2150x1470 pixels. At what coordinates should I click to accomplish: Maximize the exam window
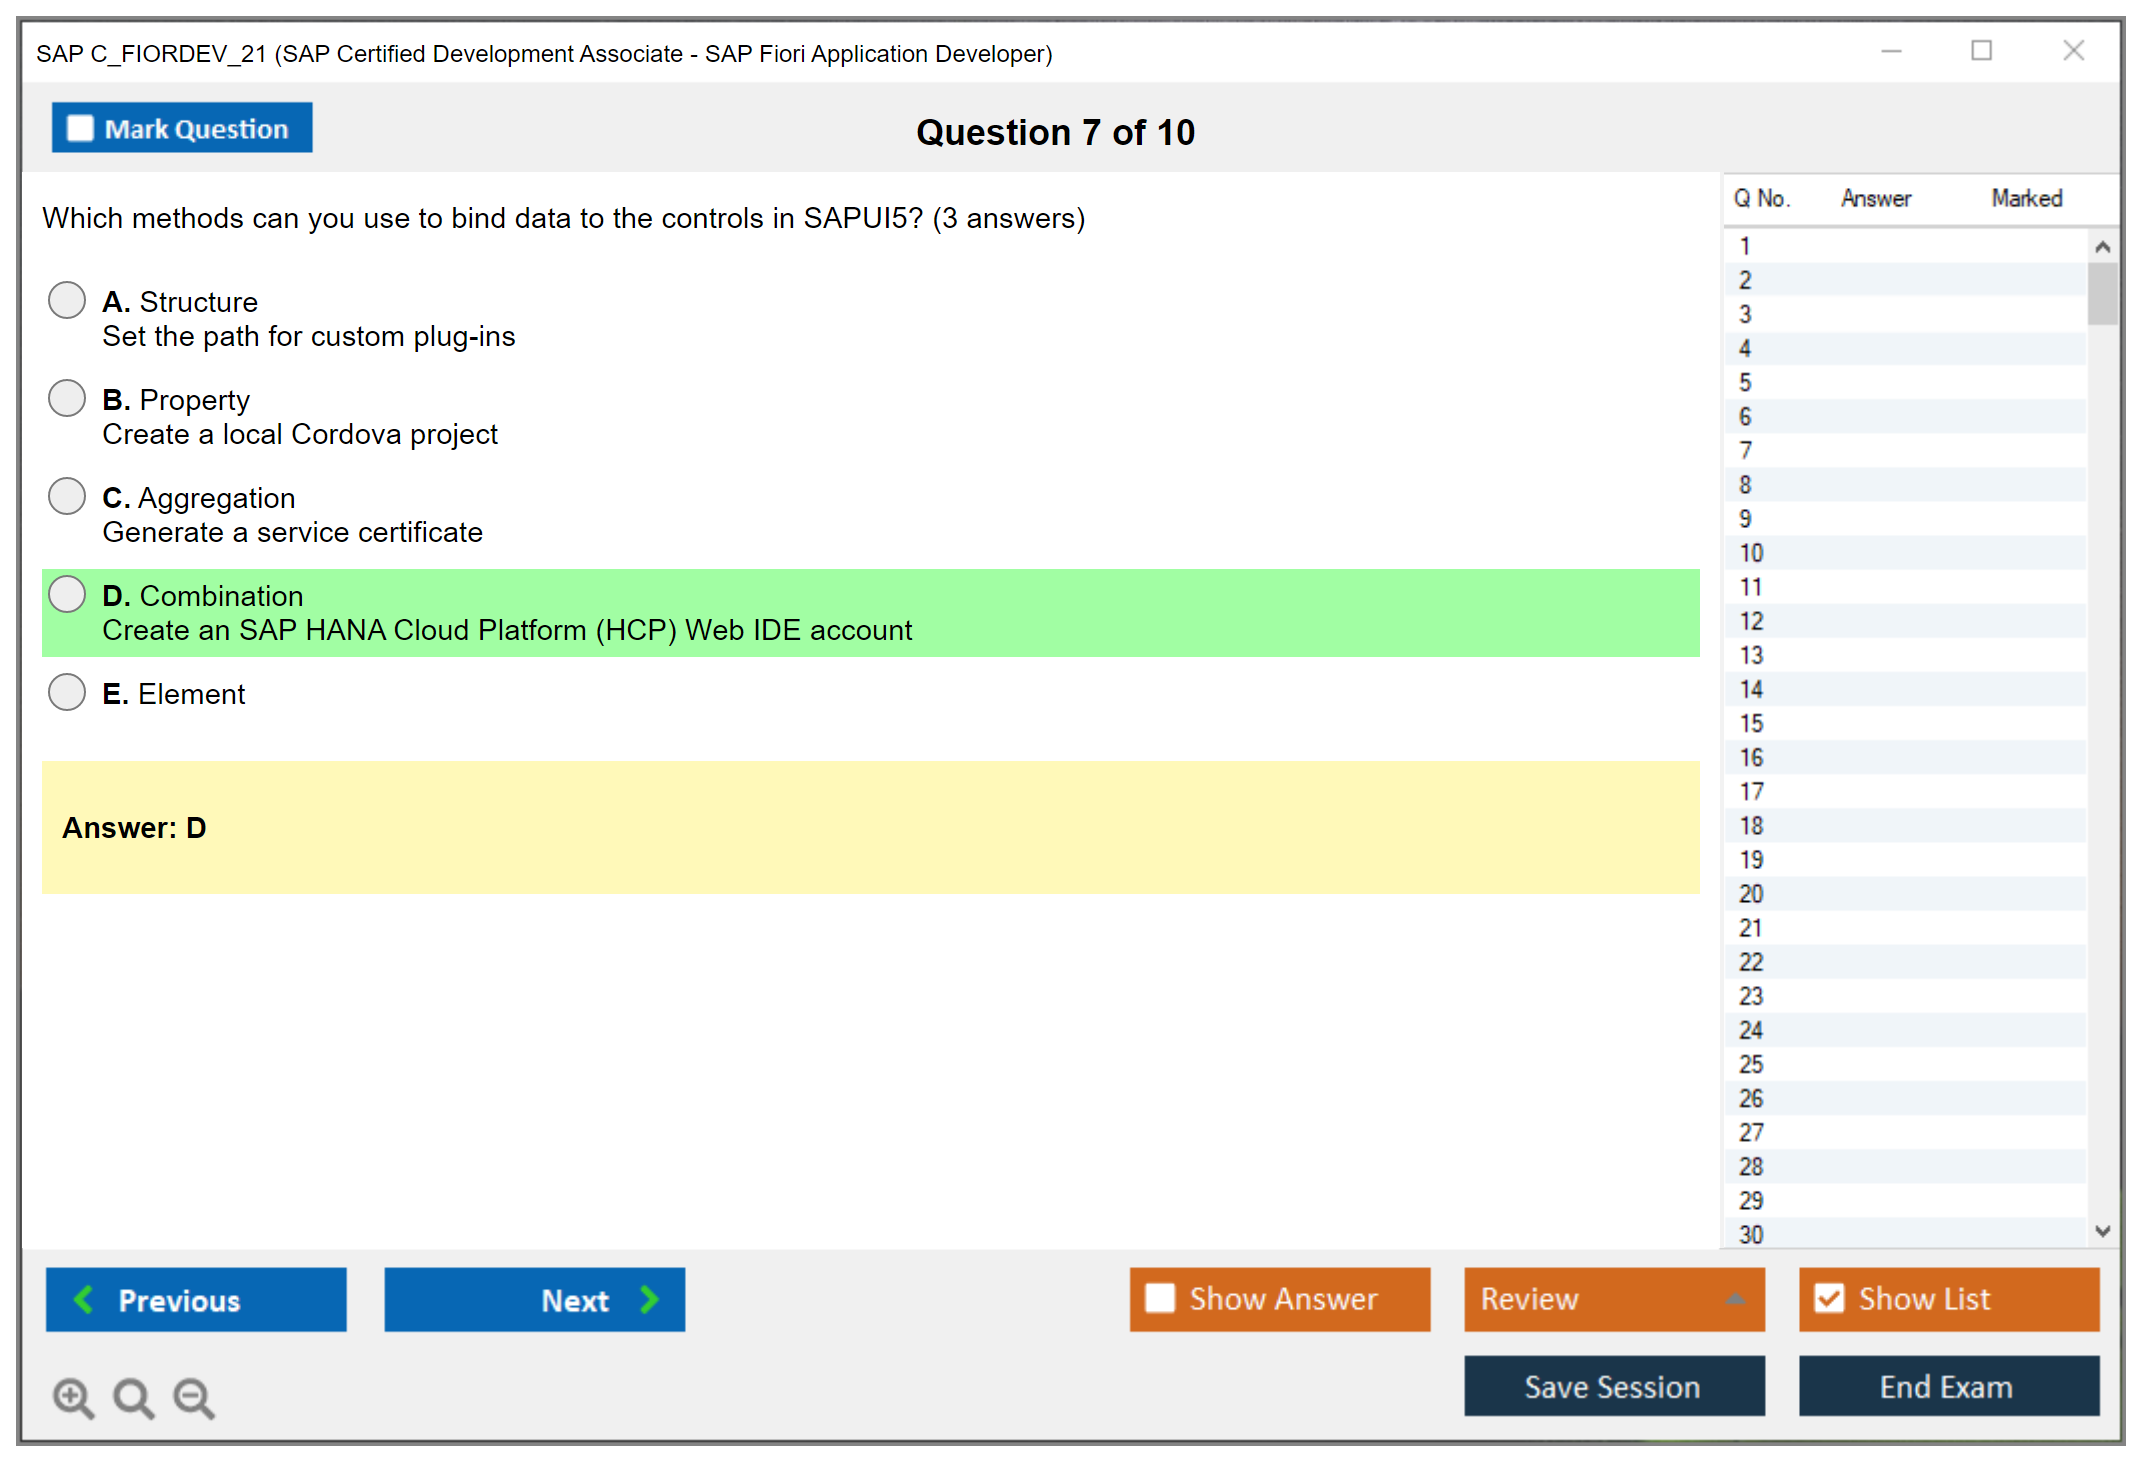pyautogui.click(x=1981, y=51)
